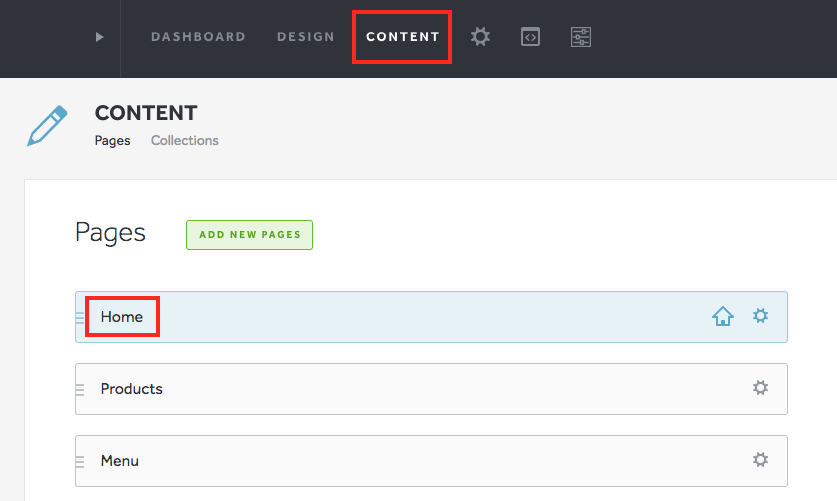Click the homepage house icon on Home row
837x501 pixels.
[x=722, y=316]
